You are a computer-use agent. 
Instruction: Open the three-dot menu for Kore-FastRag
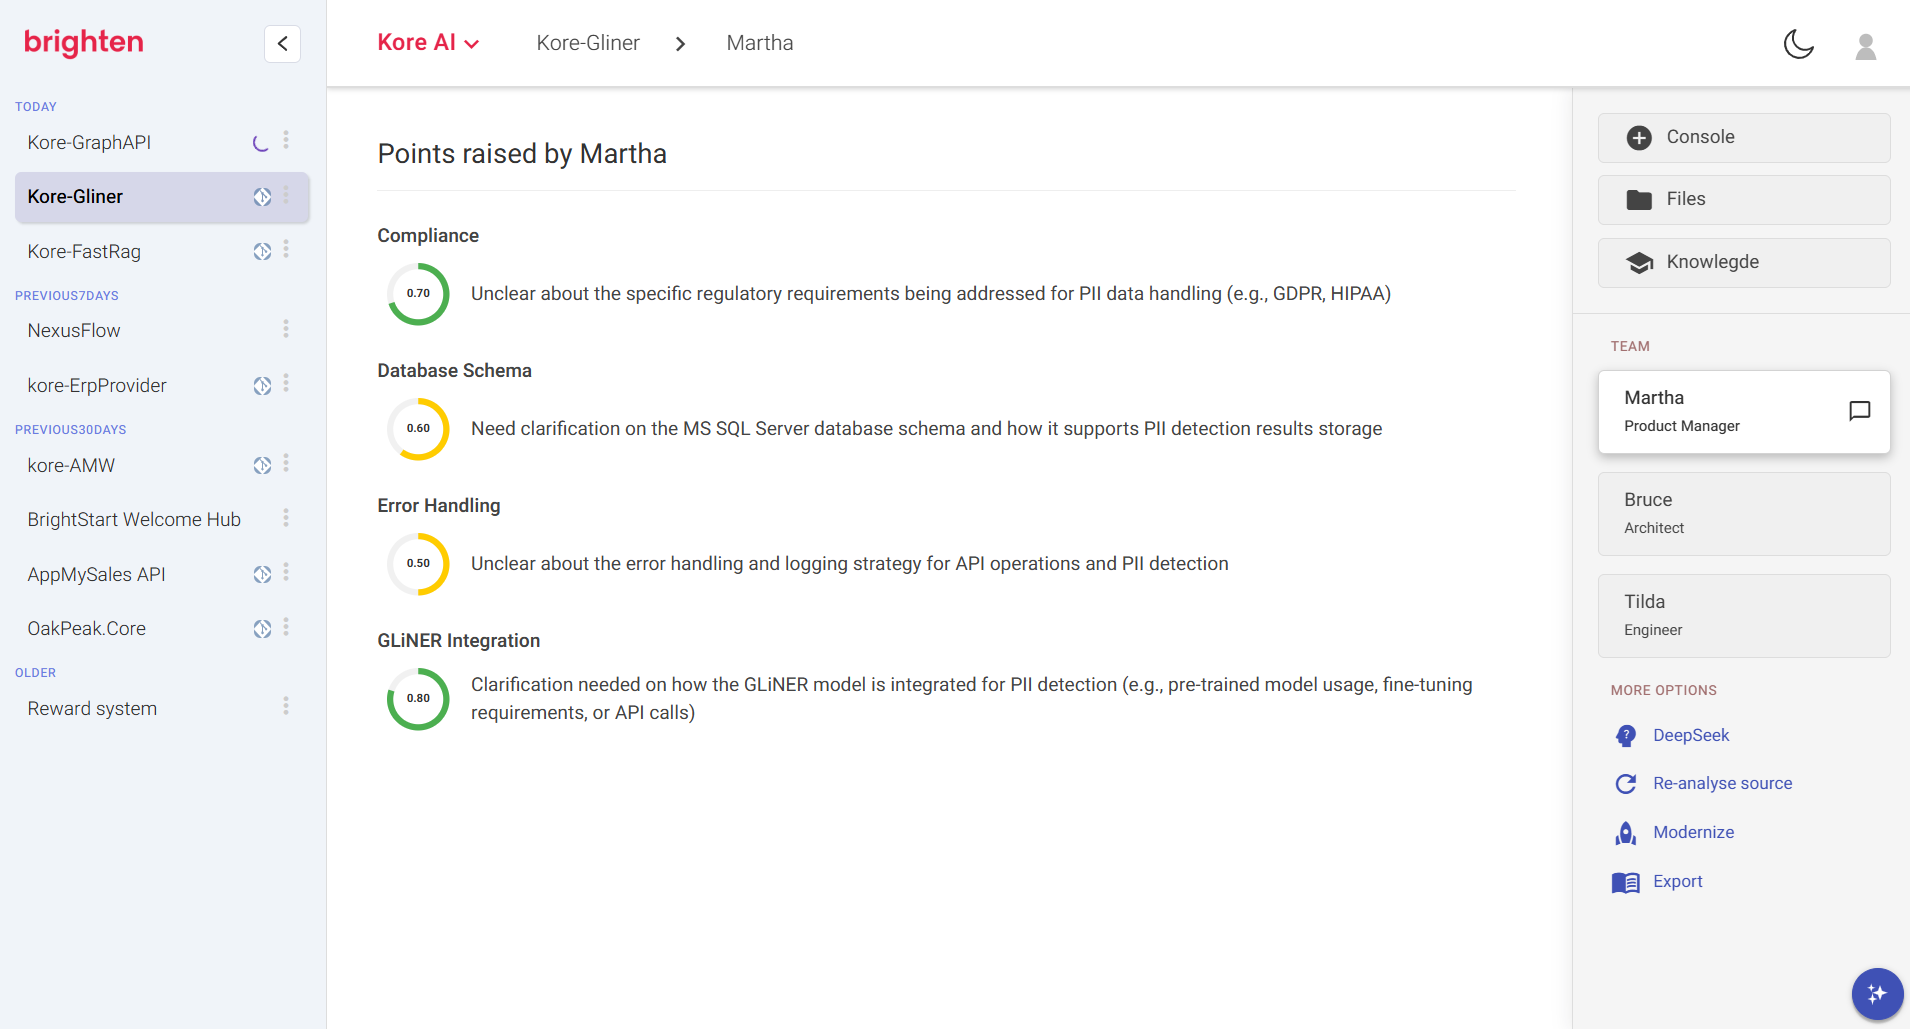pyautogui.click(x=286, y=249)
